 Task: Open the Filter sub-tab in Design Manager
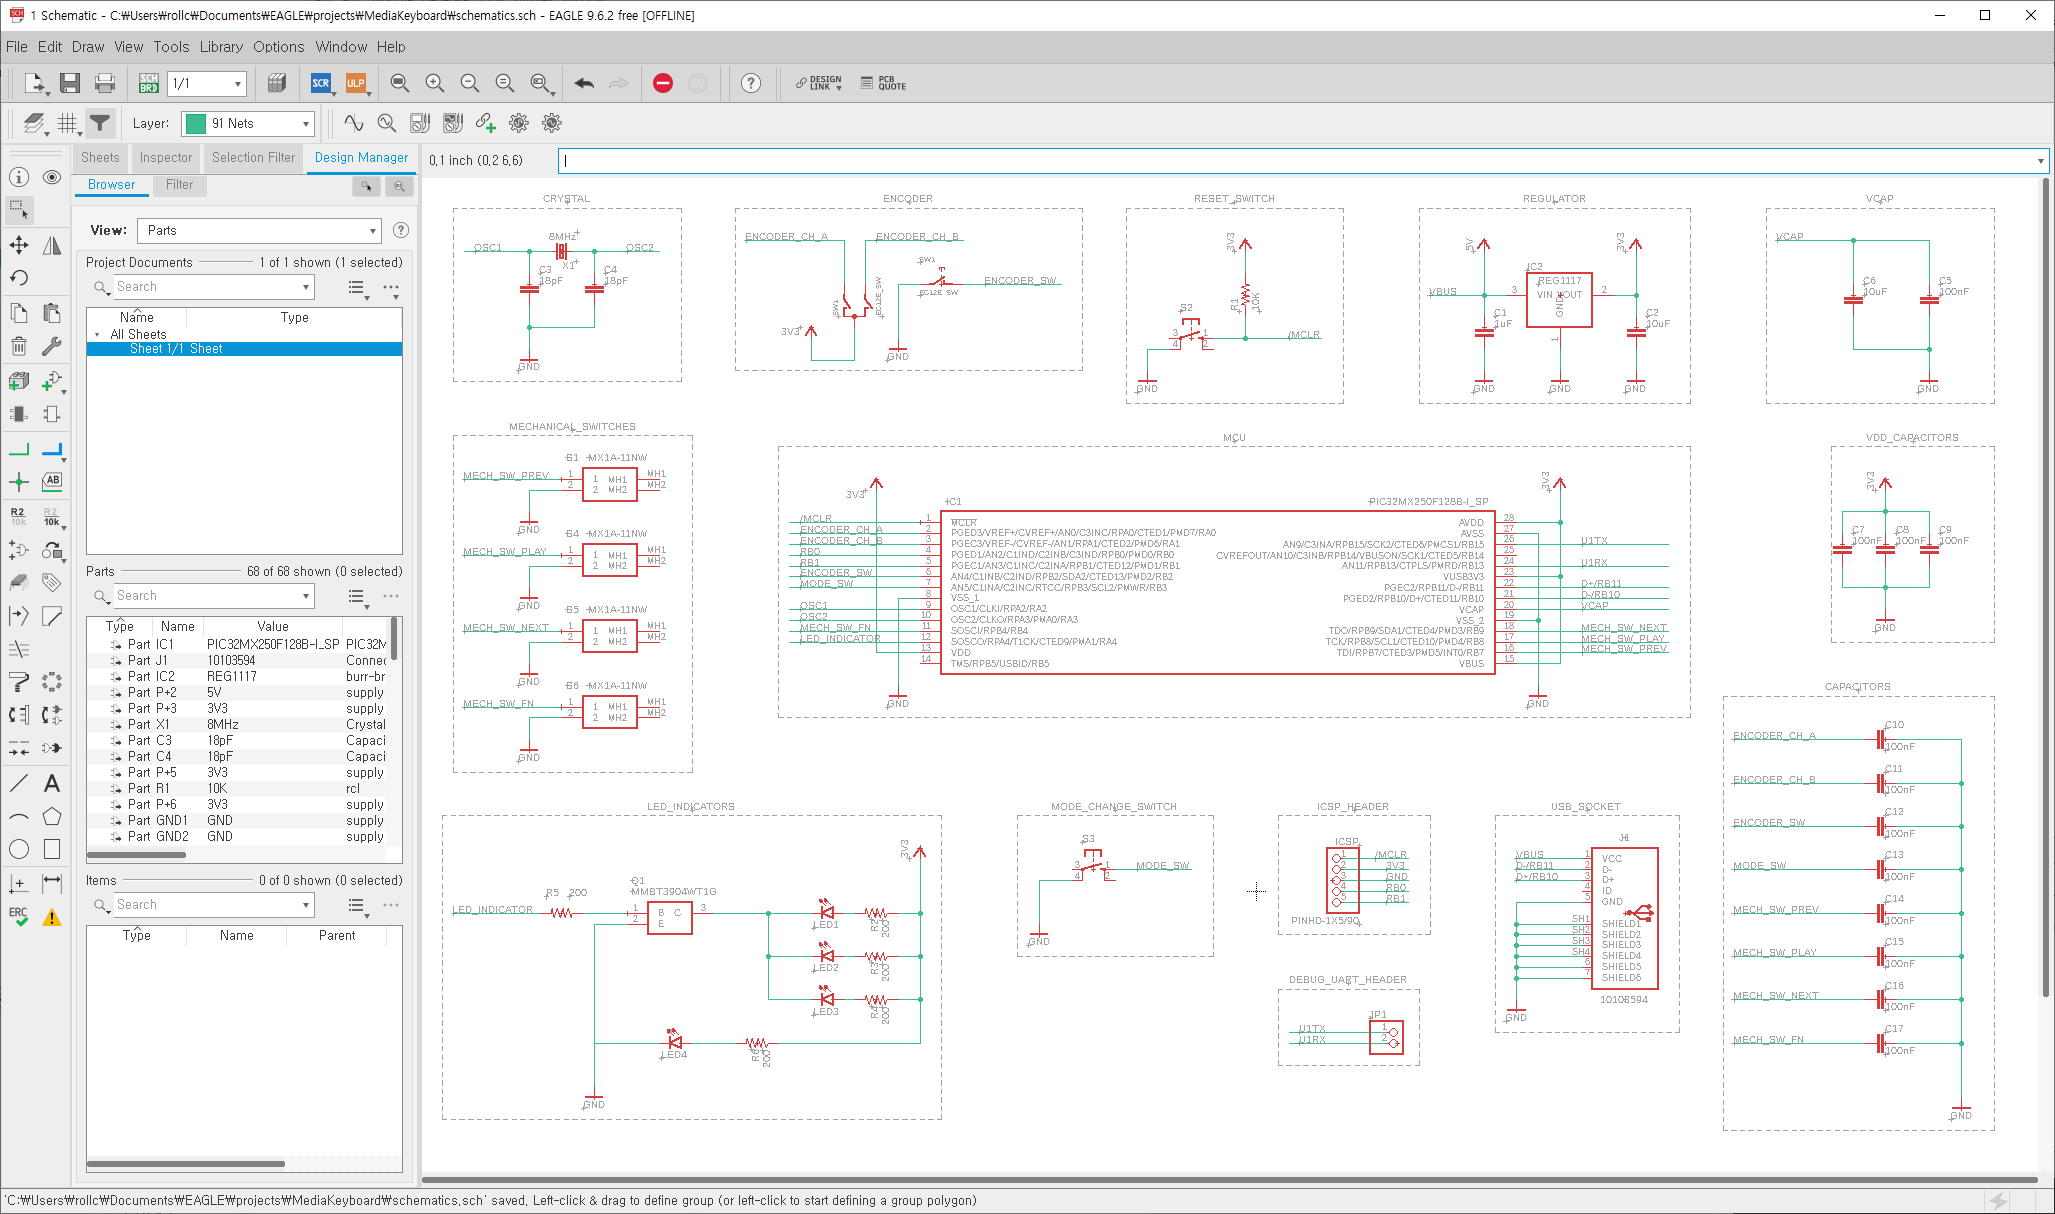point(180,185)
